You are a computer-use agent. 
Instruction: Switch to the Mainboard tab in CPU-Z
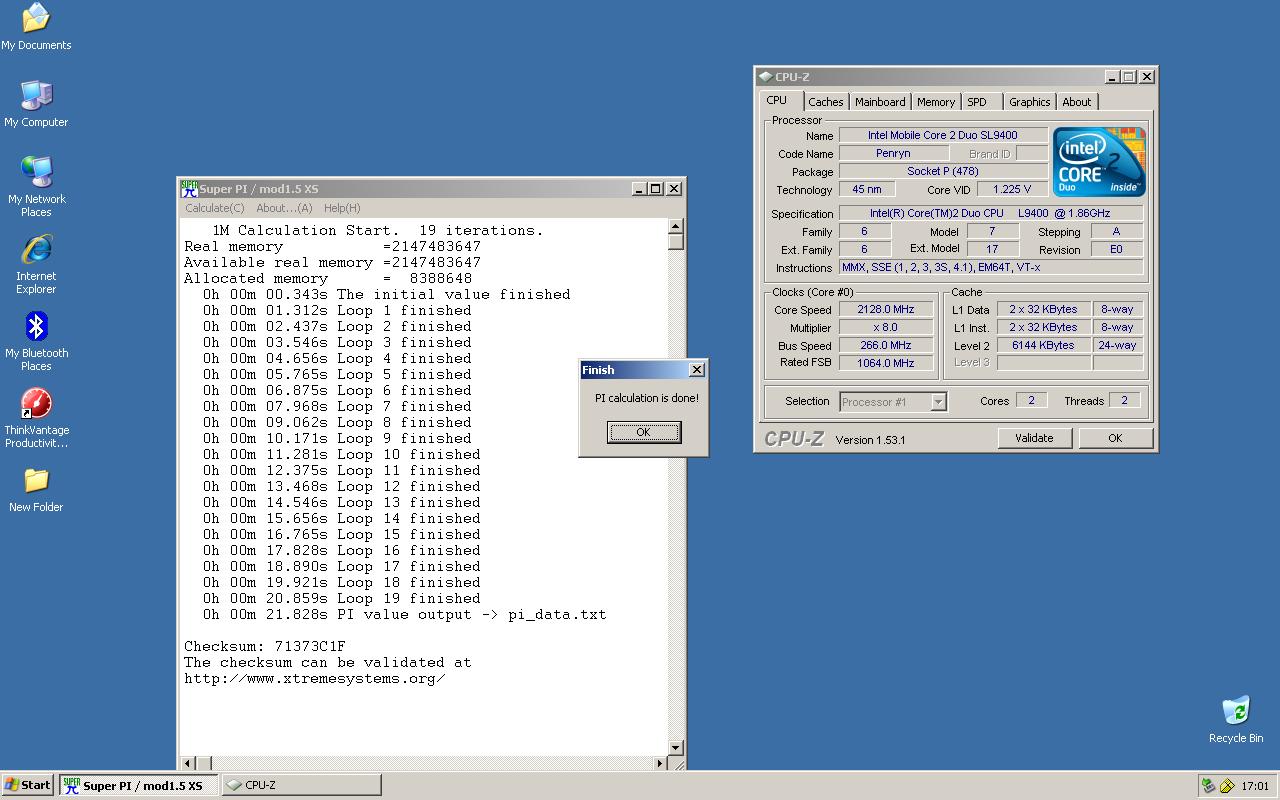(880, 102)
